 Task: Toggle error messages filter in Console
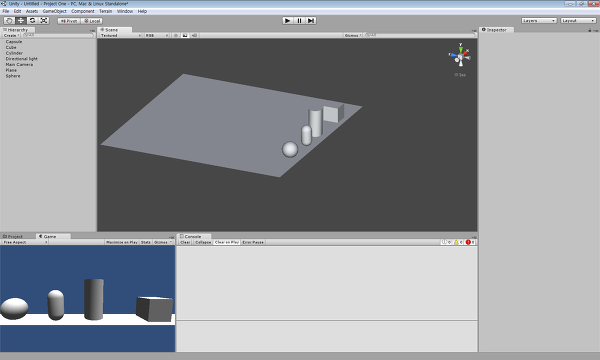tap(470, 242)
